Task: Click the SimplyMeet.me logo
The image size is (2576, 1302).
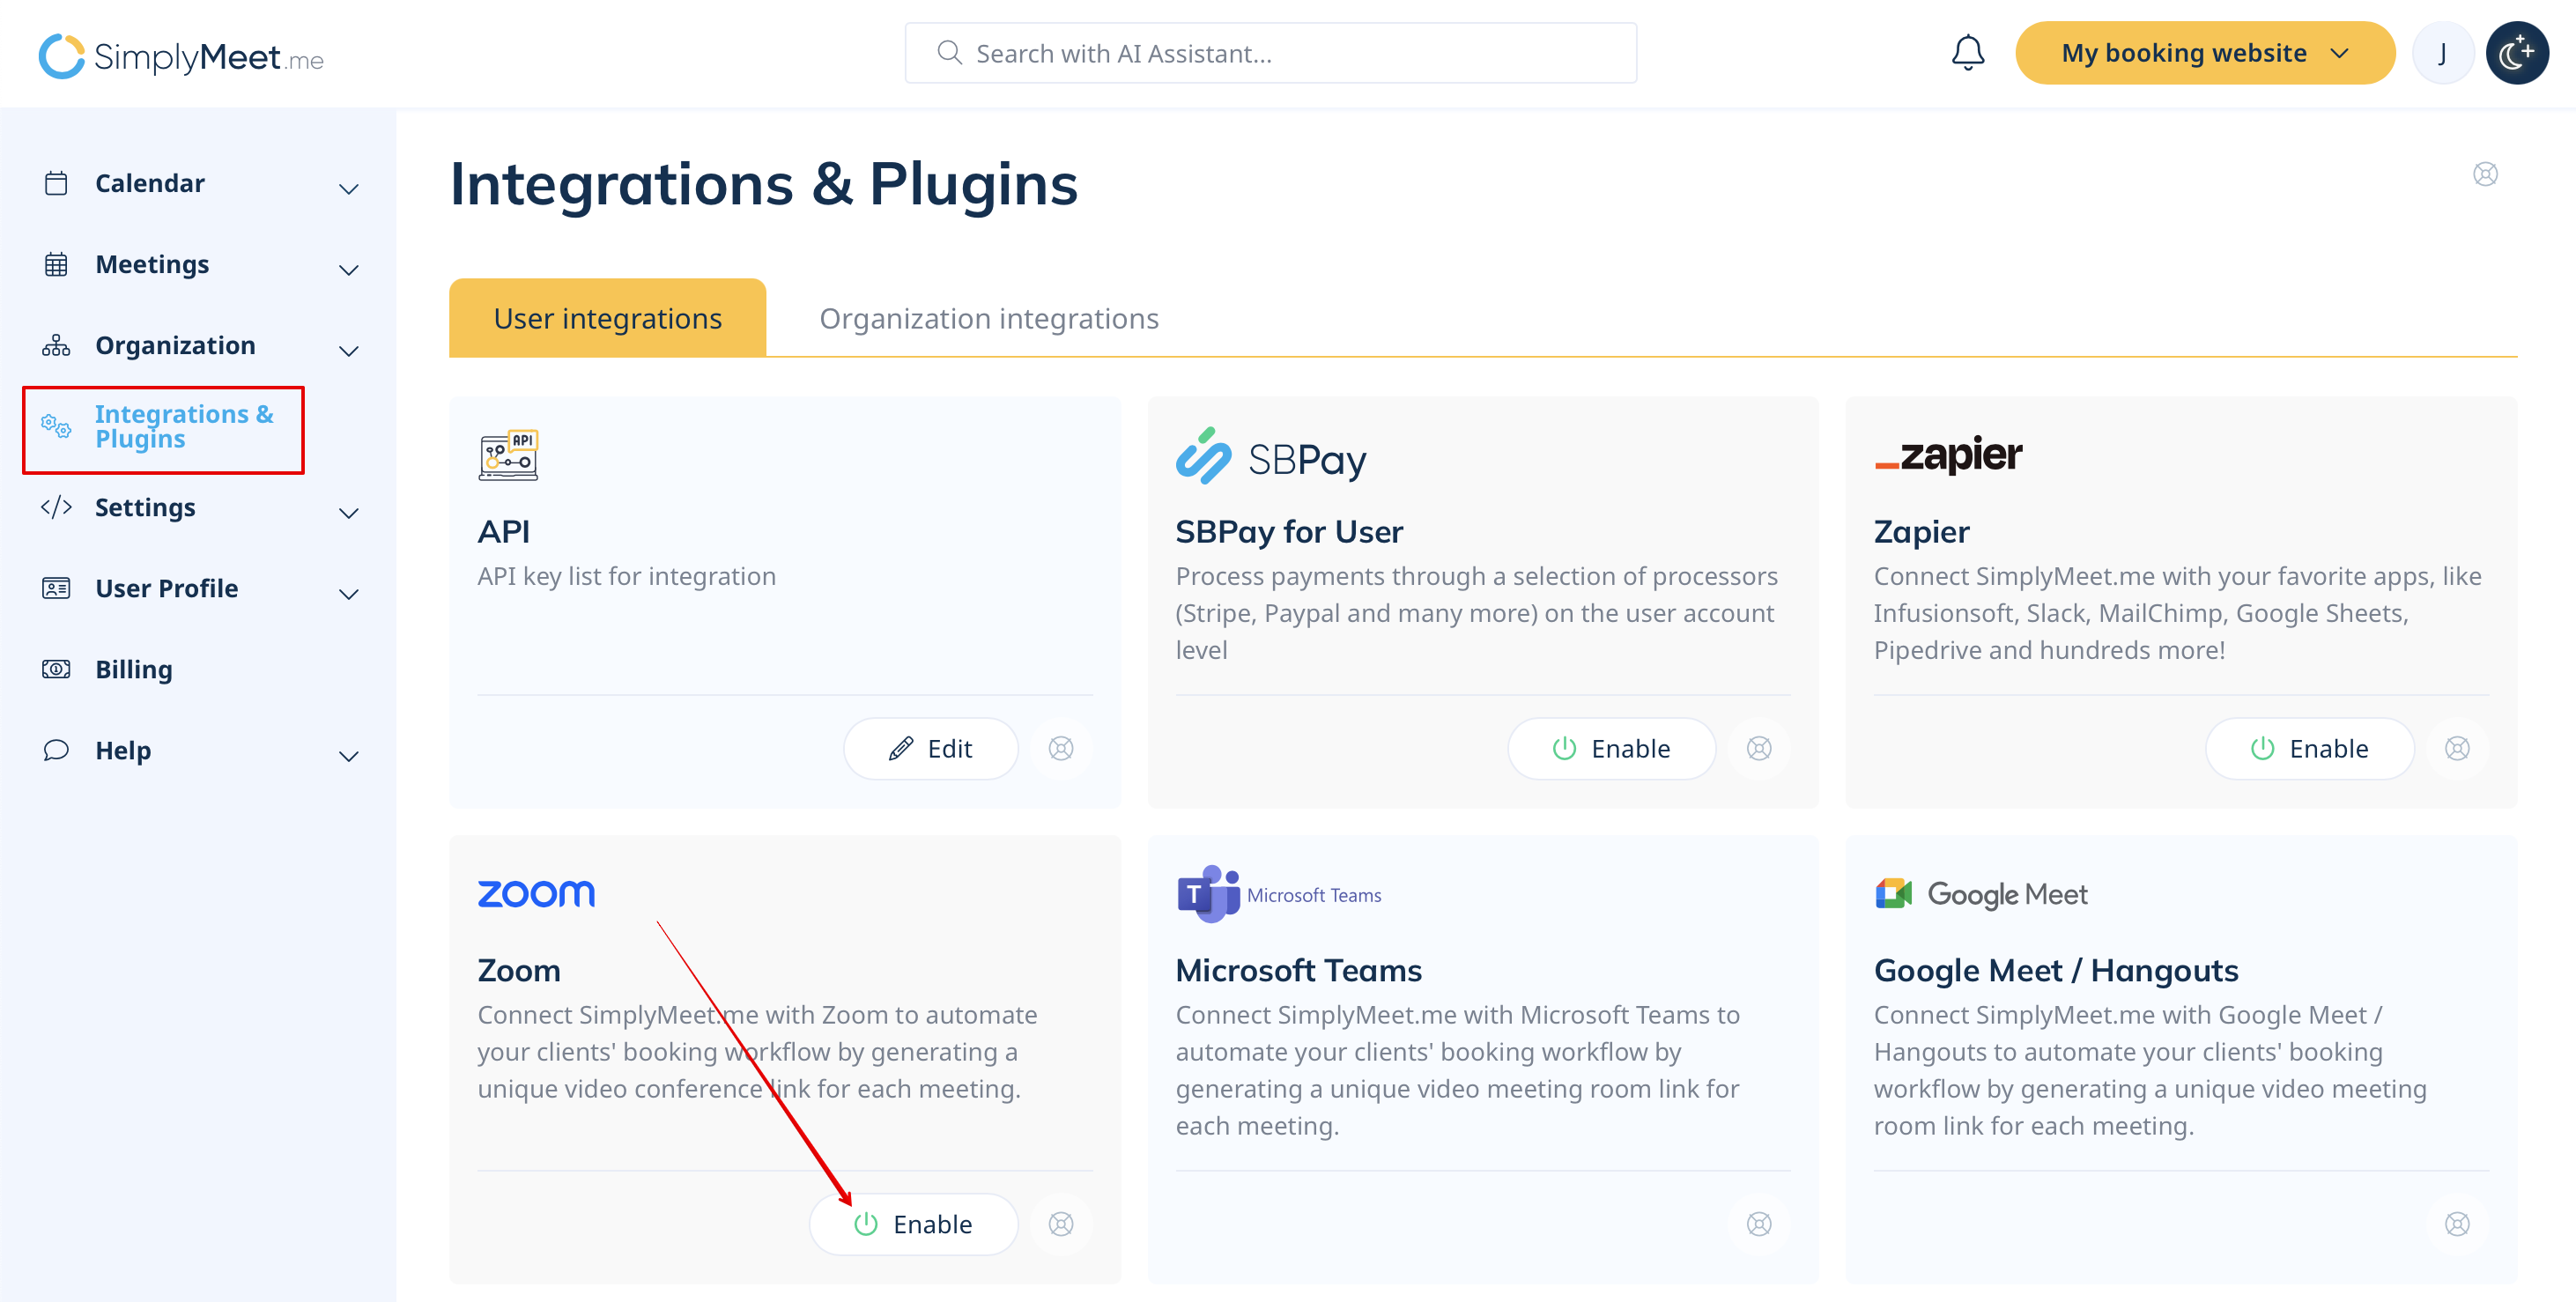Action: pos(181,57)
